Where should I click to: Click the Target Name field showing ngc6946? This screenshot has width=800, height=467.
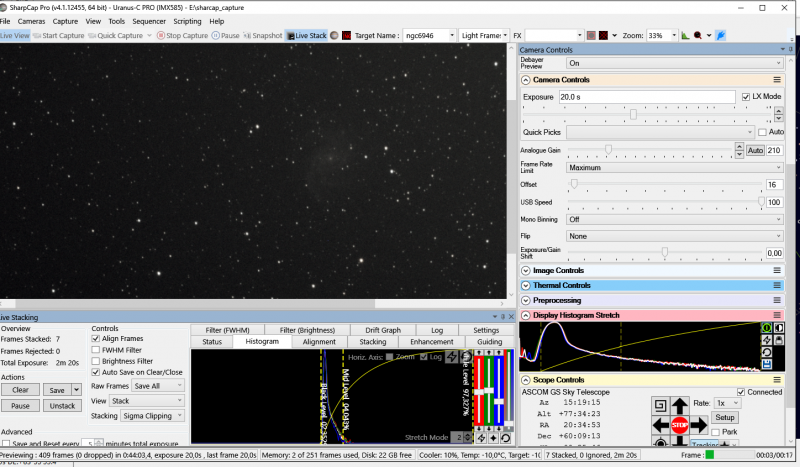pyautogui.click(x=429, y=35)
